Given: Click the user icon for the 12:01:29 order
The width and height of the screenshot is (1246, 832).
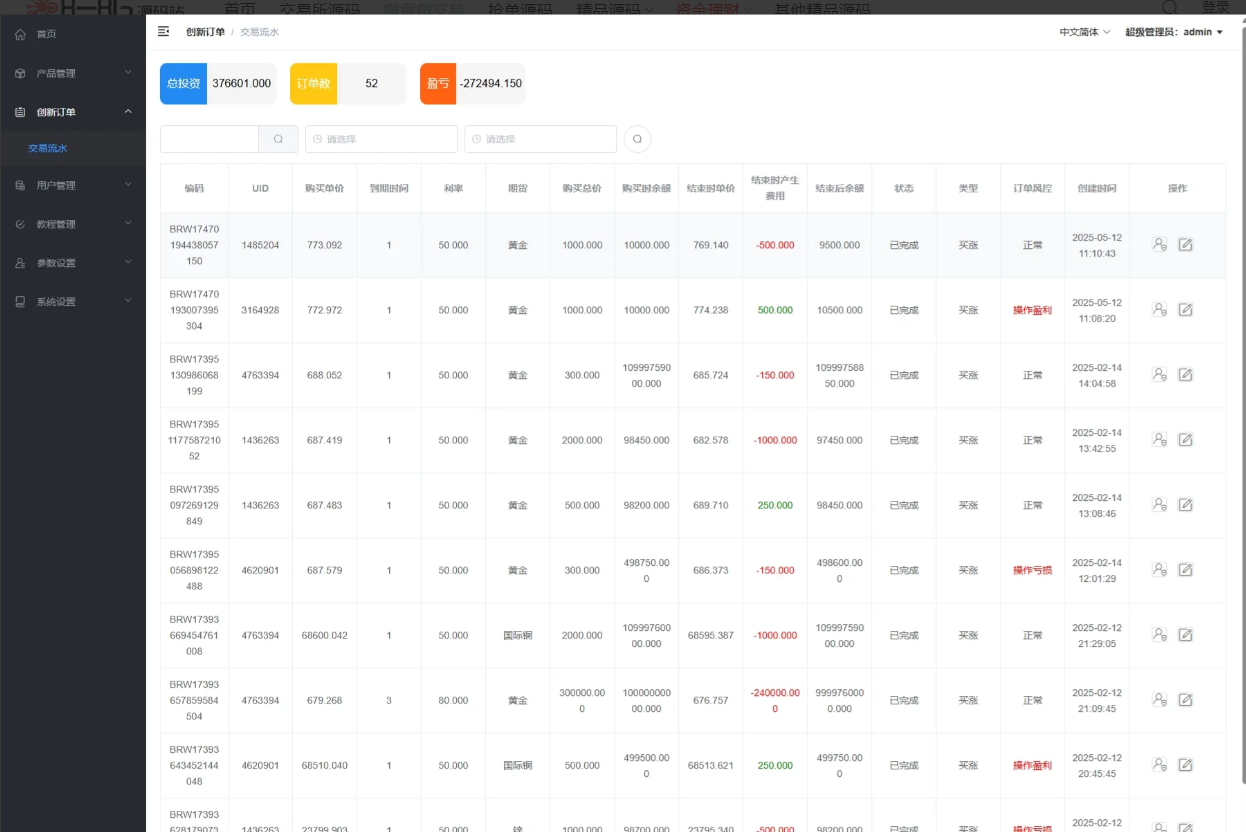Looking at the screenshot, I should 1159,570.
